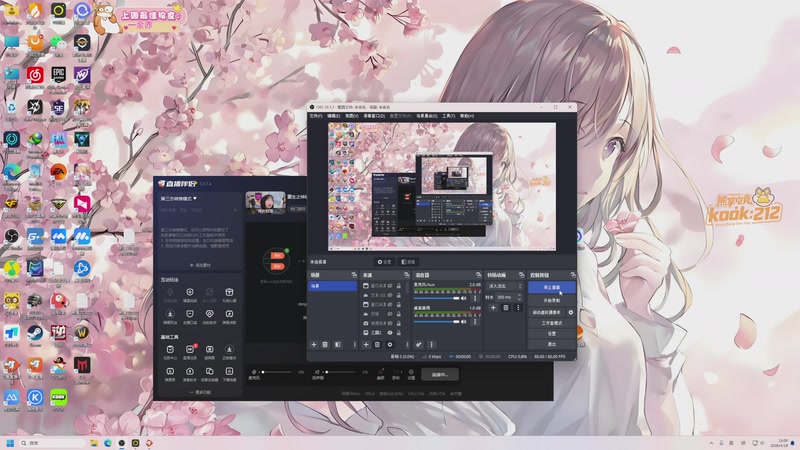Show hidden system tray icons chevron
The width and height of the screenshot is (800, 450).
(711, 443)
